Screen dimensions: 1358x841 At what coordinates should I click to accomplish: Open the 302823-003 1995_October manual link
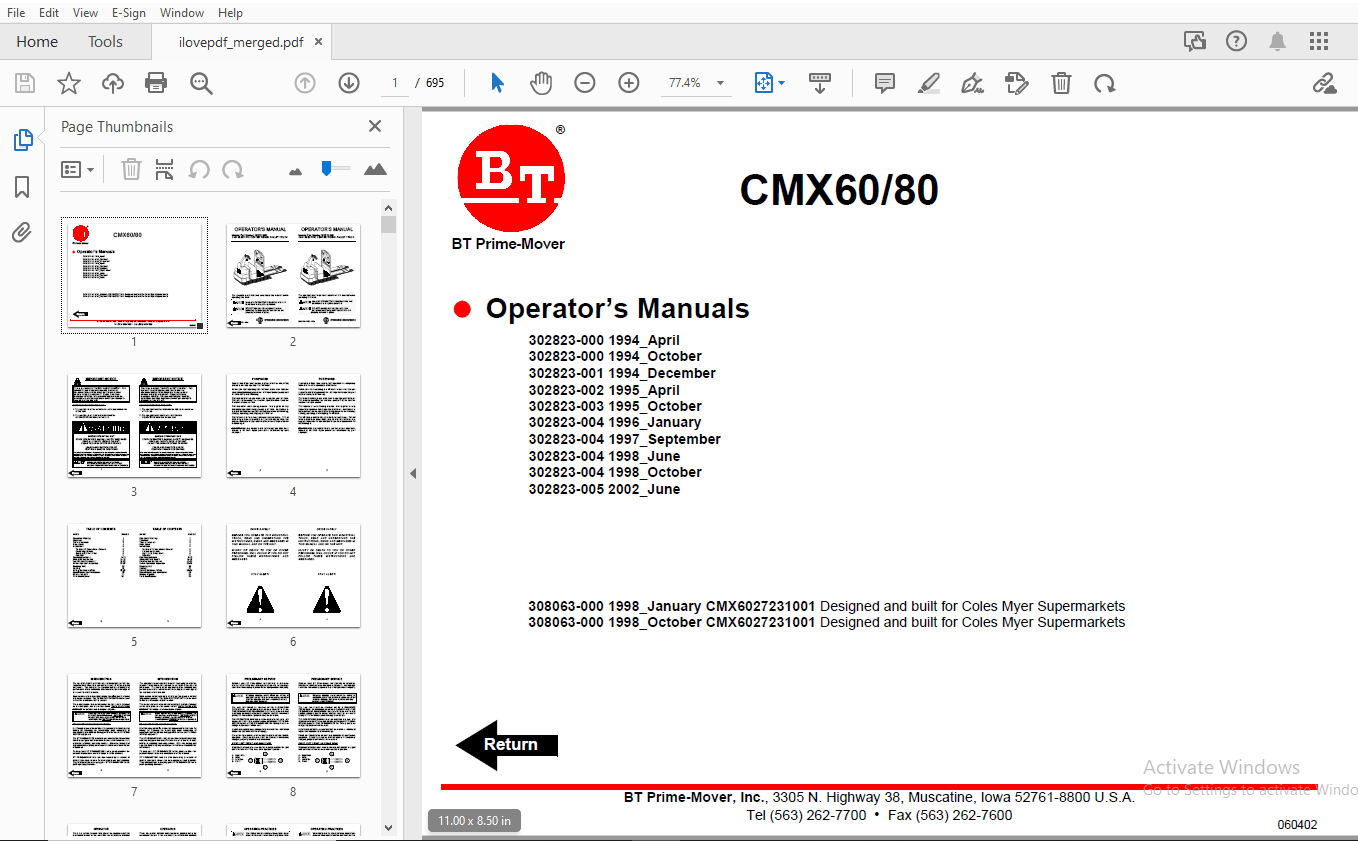pos(615,406)
